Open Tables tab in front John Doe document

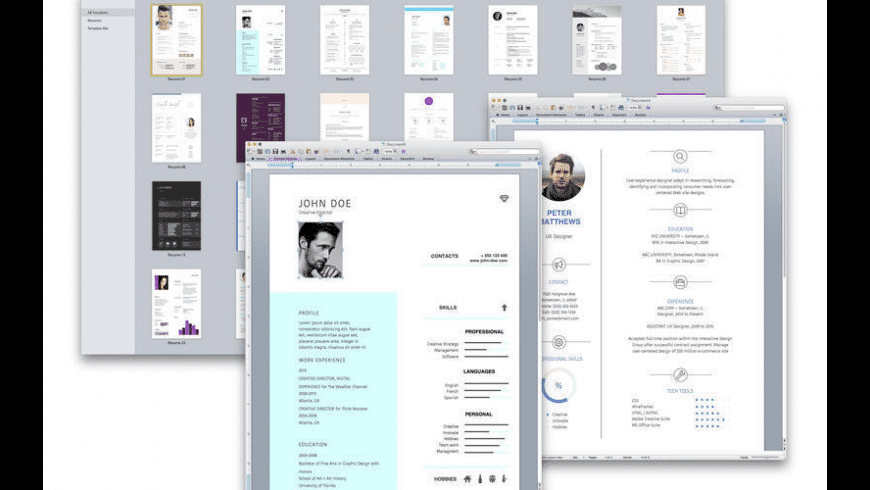(368, 159)
